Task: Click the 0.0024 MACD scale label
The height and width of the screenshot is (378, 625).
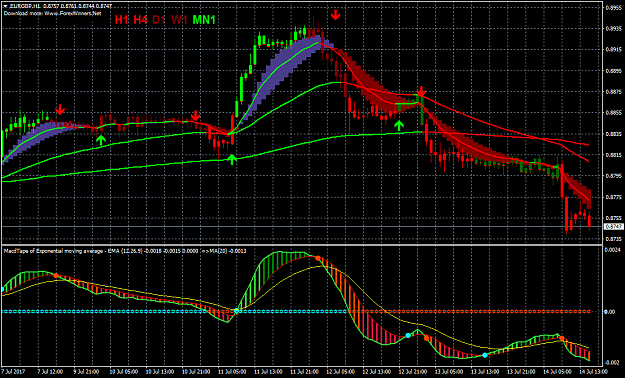Action: (x=613, y=250)
